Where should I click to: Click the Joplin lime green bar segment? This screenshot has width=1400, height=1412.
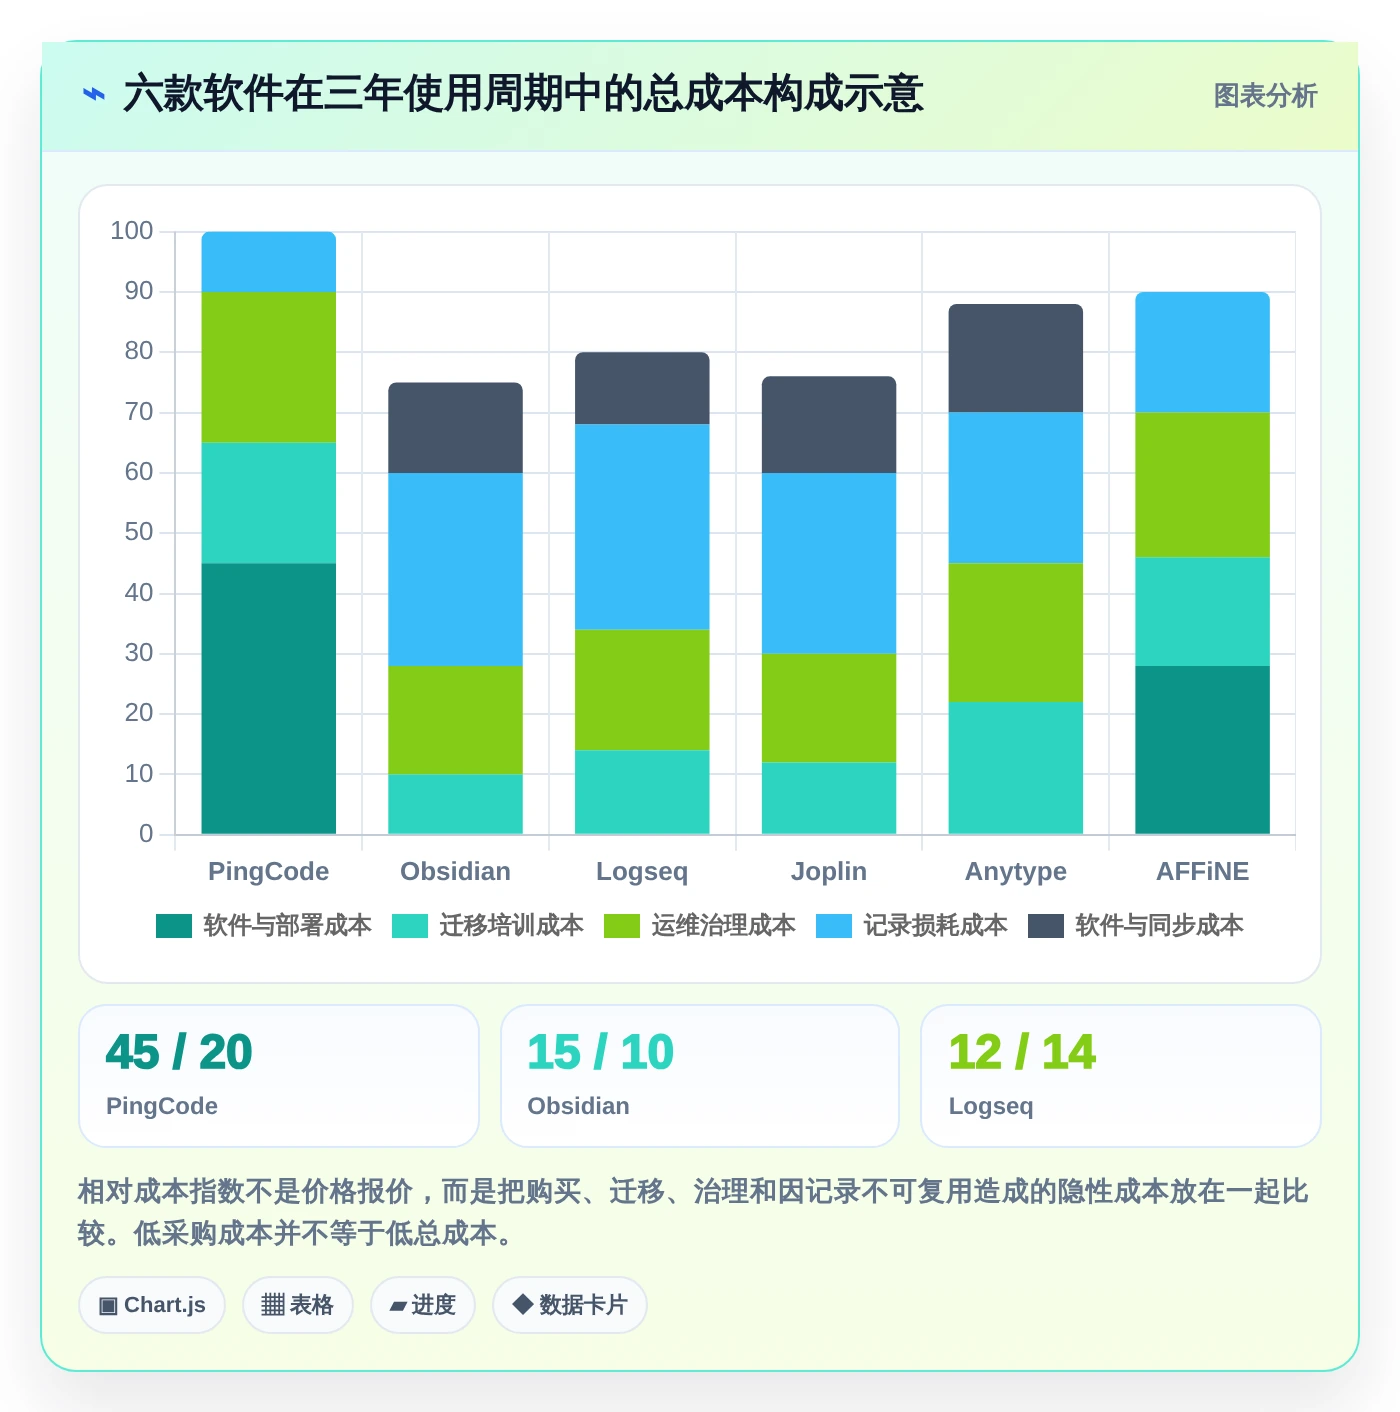pyautogui.click(x=829, y=708)
